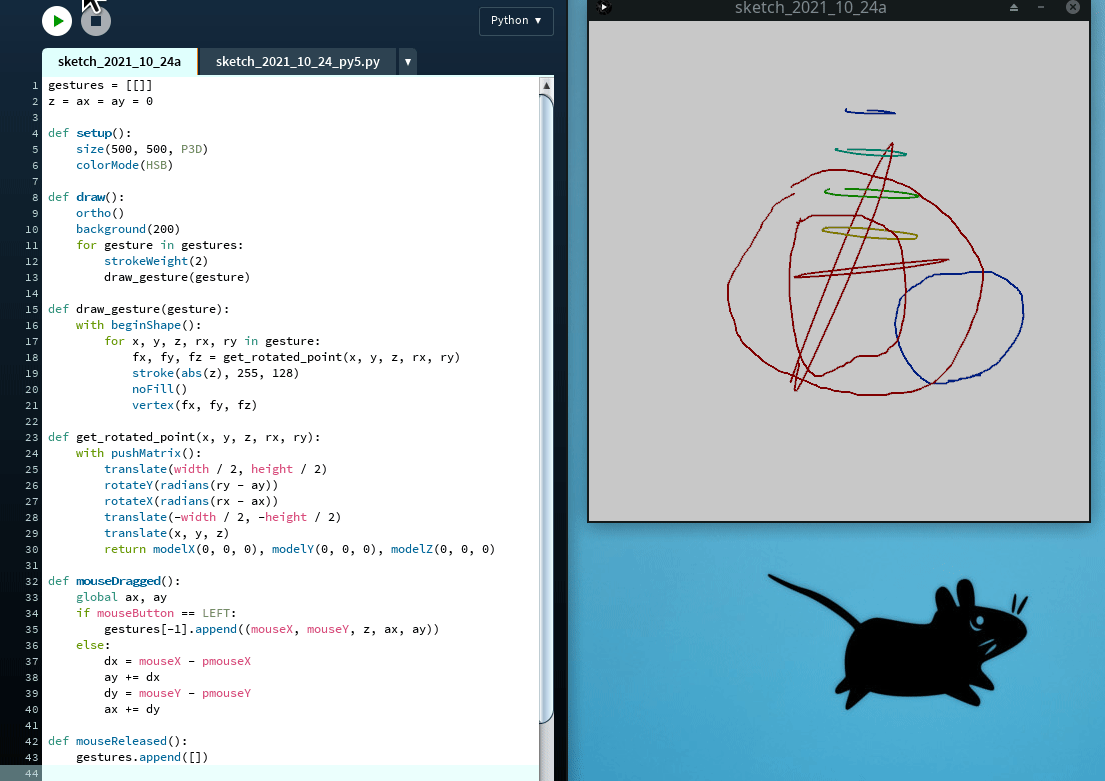
Task: Roll up the sketch window with the shade button
Action: tap(1014, 8)
